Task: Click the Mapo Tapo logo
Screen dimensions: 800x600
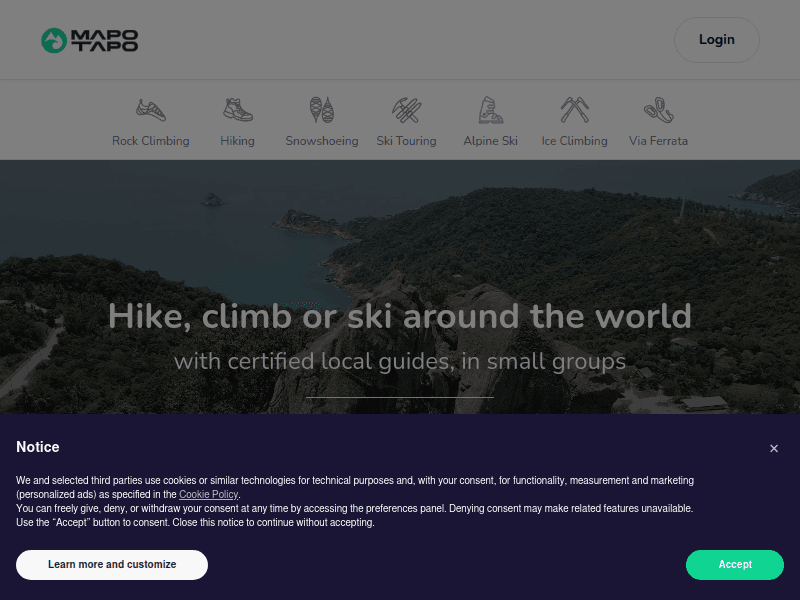Action: tap(90, 40)
